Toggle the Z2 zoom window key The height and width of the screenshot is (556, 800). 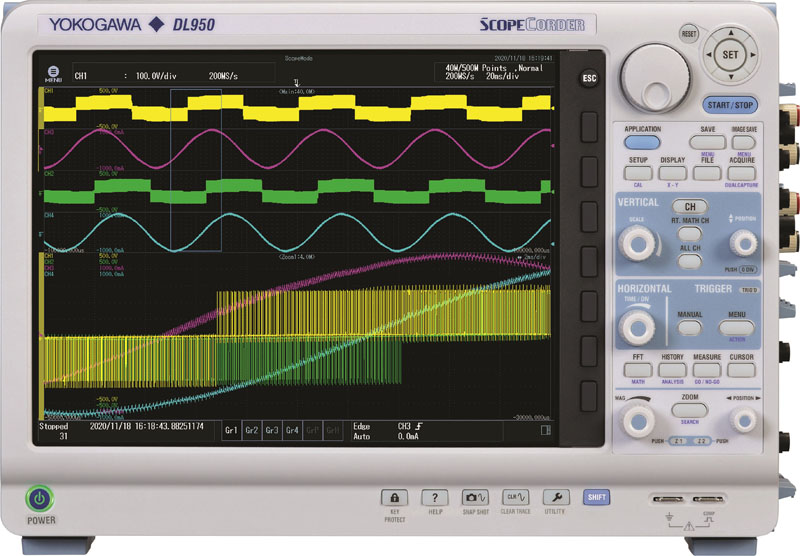point(702,441)
